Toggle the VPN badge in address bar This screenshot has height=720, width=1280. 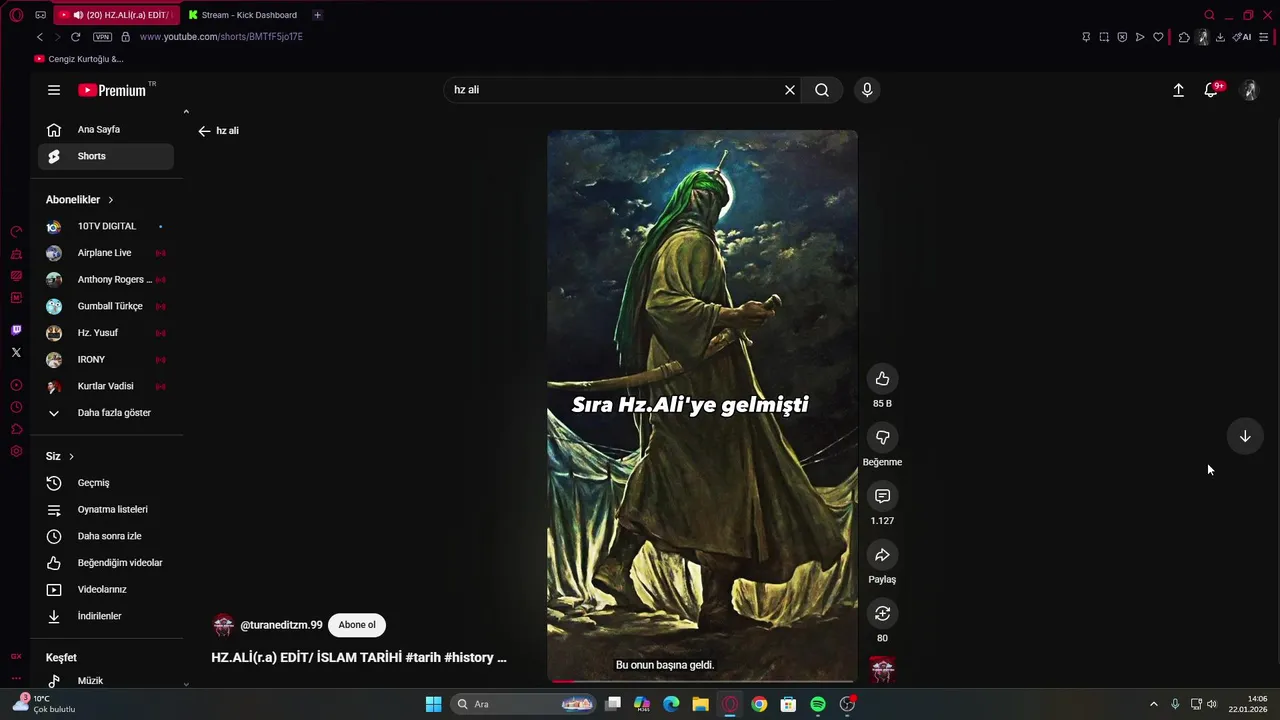(x=102, y=37)
